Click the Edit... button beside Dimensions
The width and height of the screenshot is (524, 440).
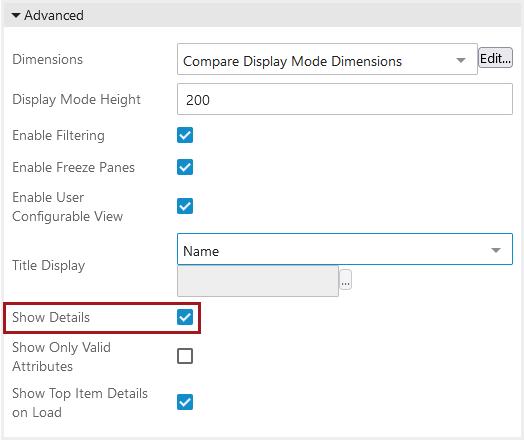coord(495,58)
